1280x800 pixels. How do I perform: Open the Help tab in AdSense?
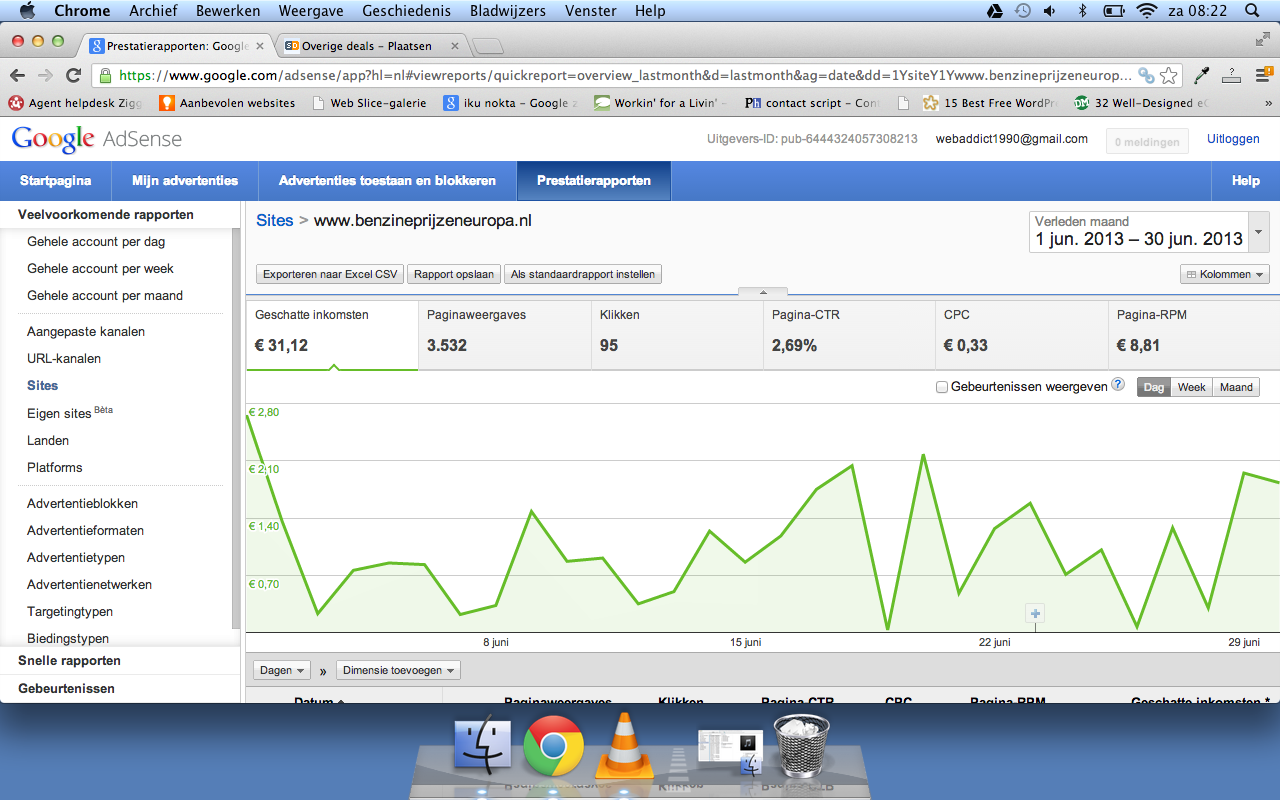click(x=1245, y=181)
